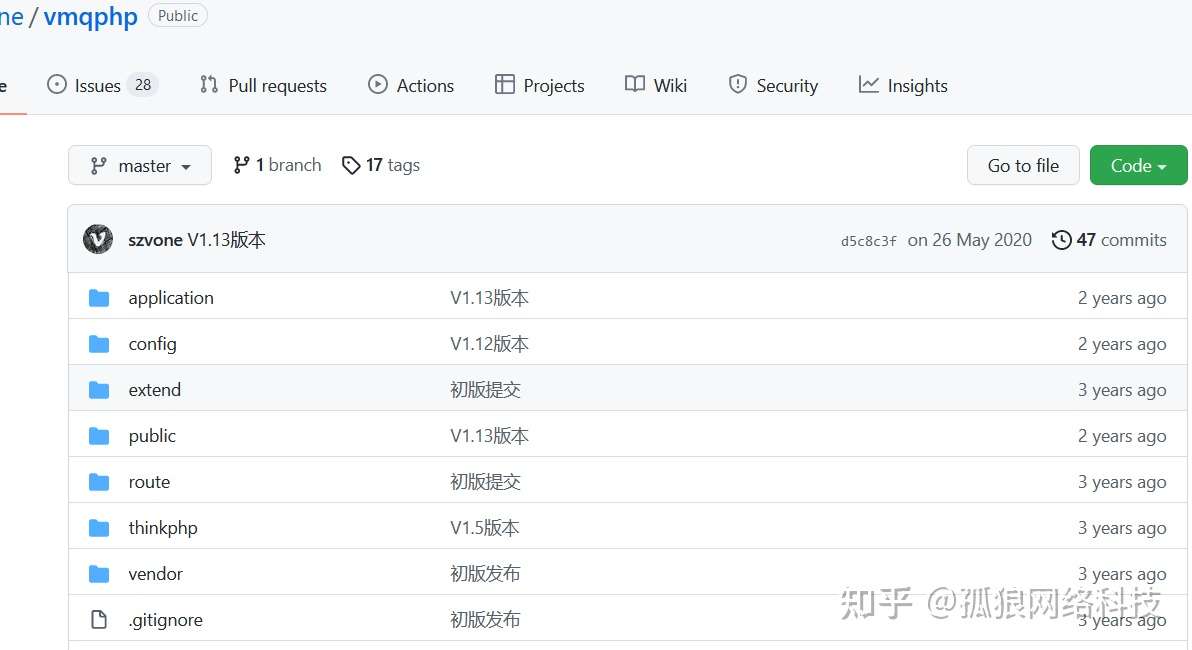Click the Insights graph icon
The image size is (1192, 650).
(x=869, y=84)
